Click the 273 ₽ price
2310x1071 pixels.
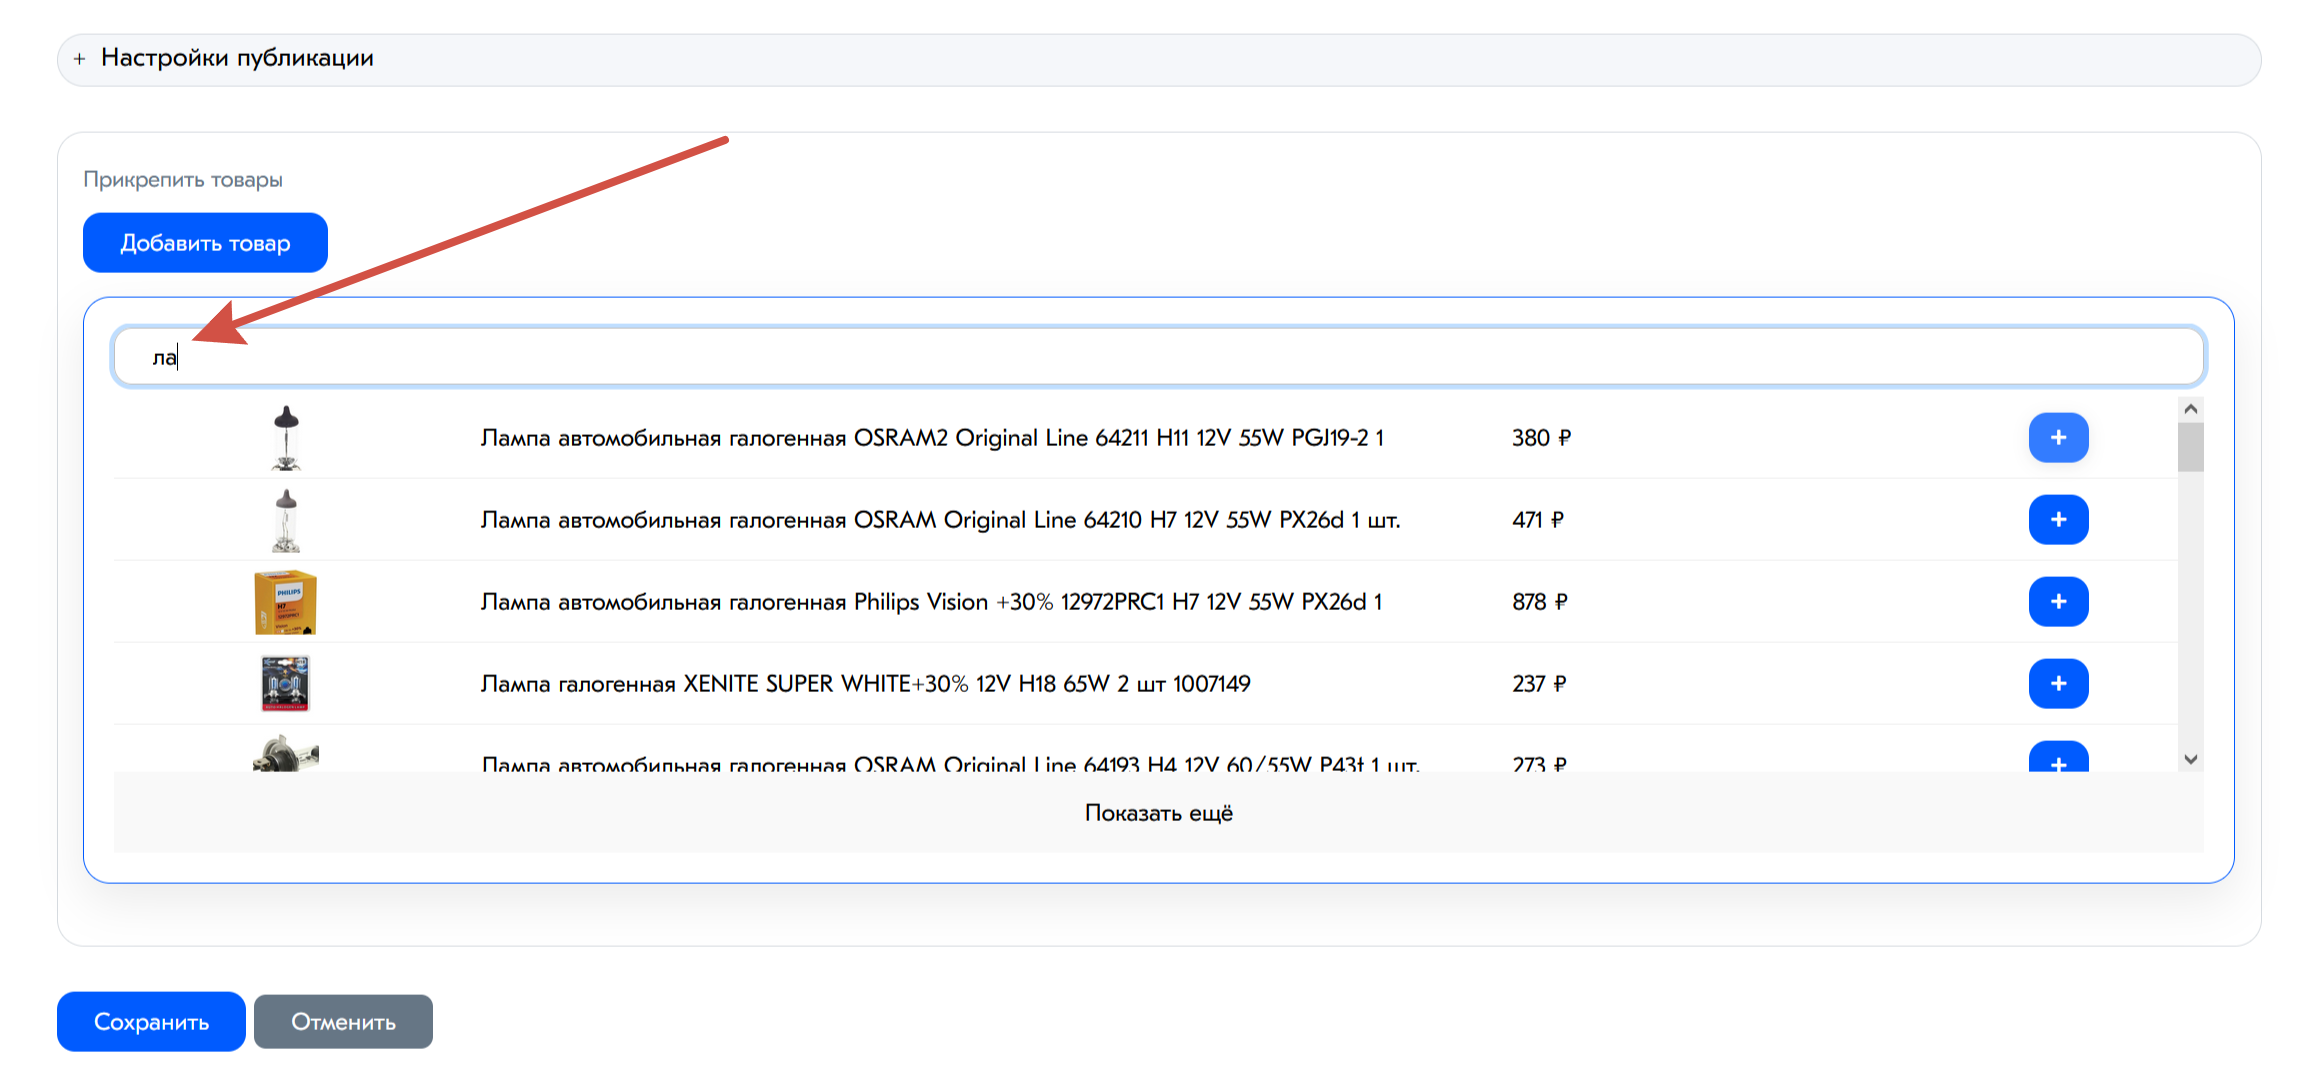(1539, 764)
